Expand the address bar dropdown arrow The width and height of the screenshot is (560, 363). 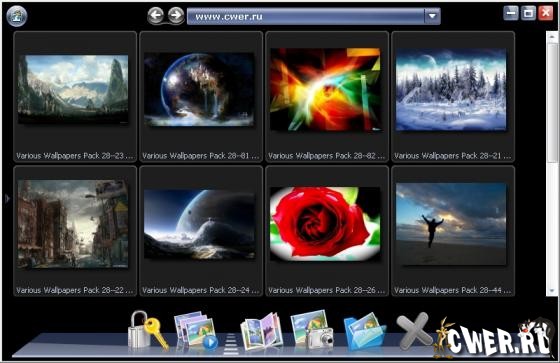tap(432, 16)
